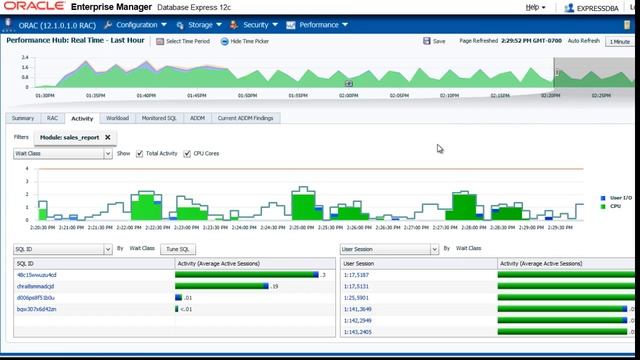Remove the Module: sales_report filter
This screenshot has width=640, height=360.
click(x=108, y=138)
